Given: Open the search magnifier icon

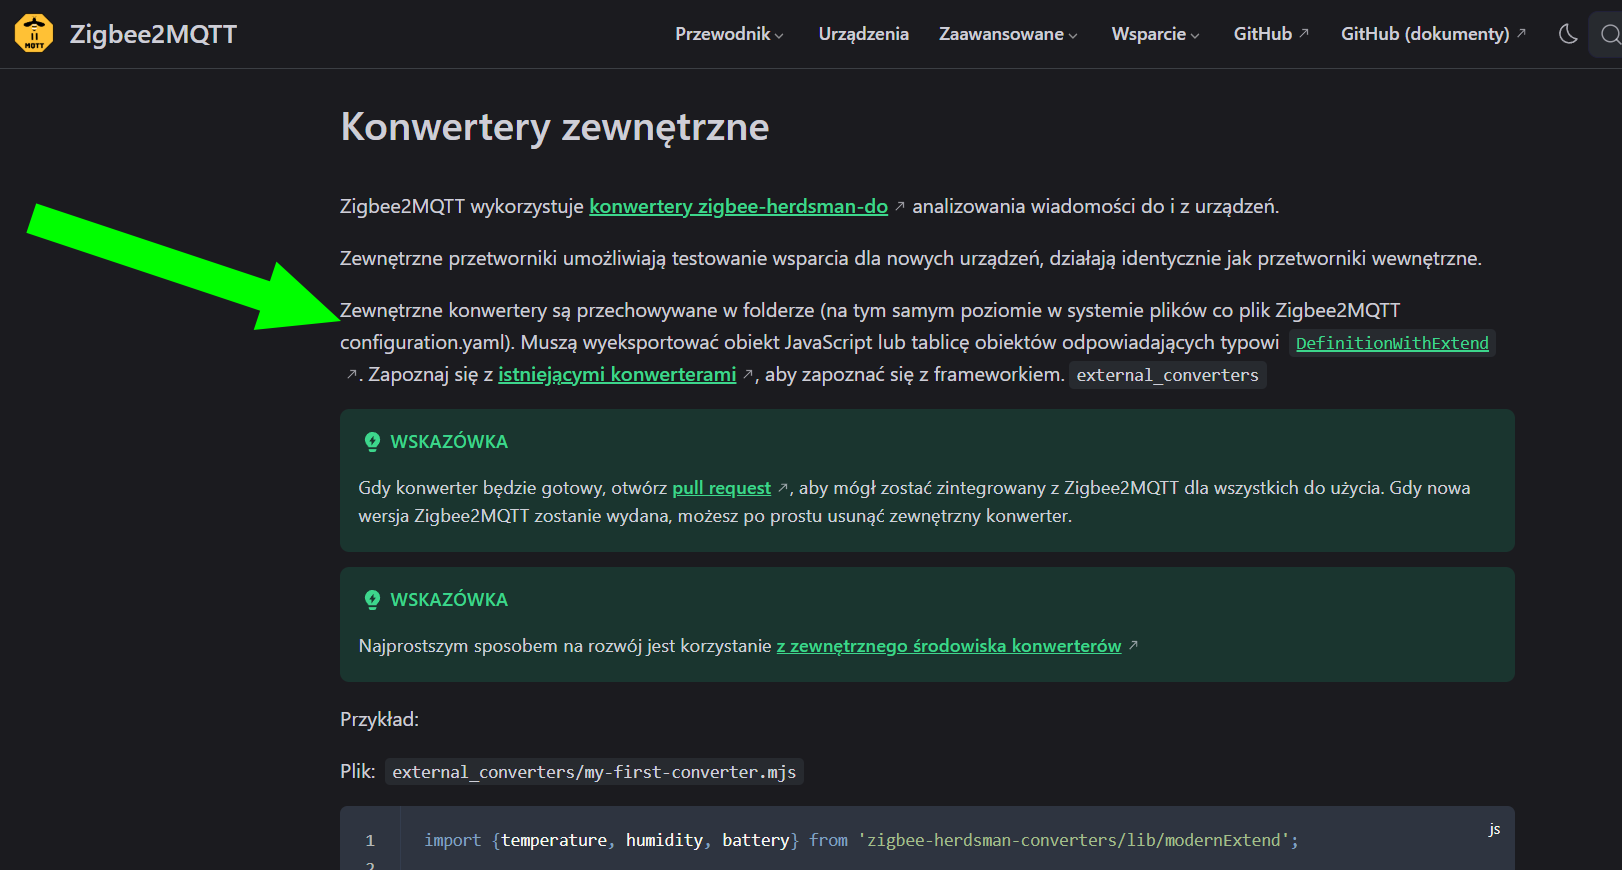Looking at the screenshot, I should [1609, 35].
